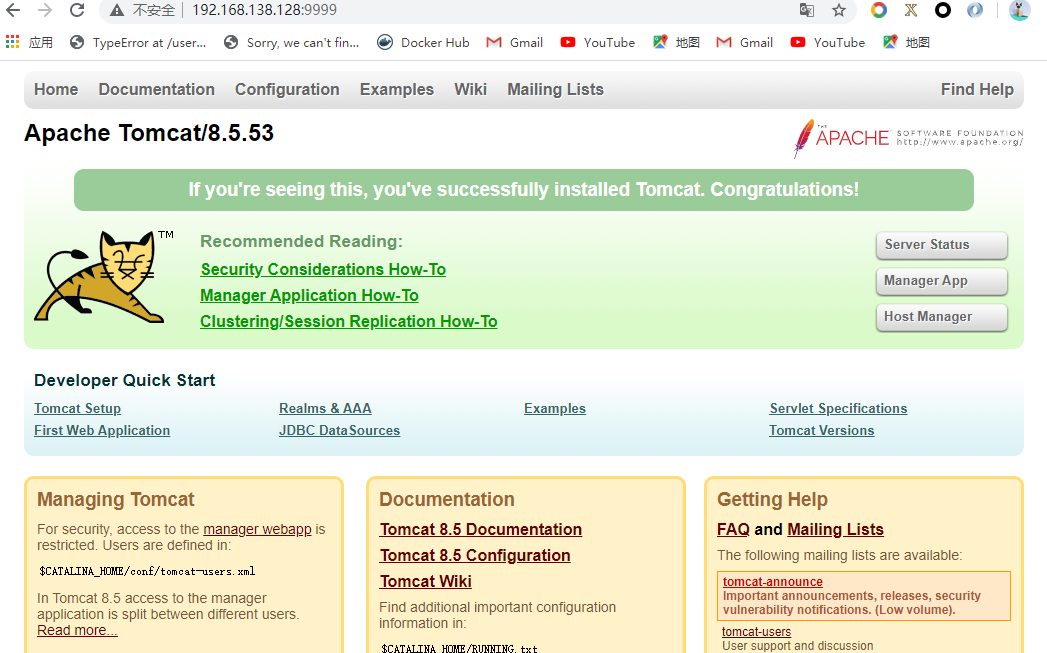The width and height of the screenshot is (1047, 653).
Task: Open Security Considerations How-To guide
Action: pyautogui.click(x=322, y=269)
